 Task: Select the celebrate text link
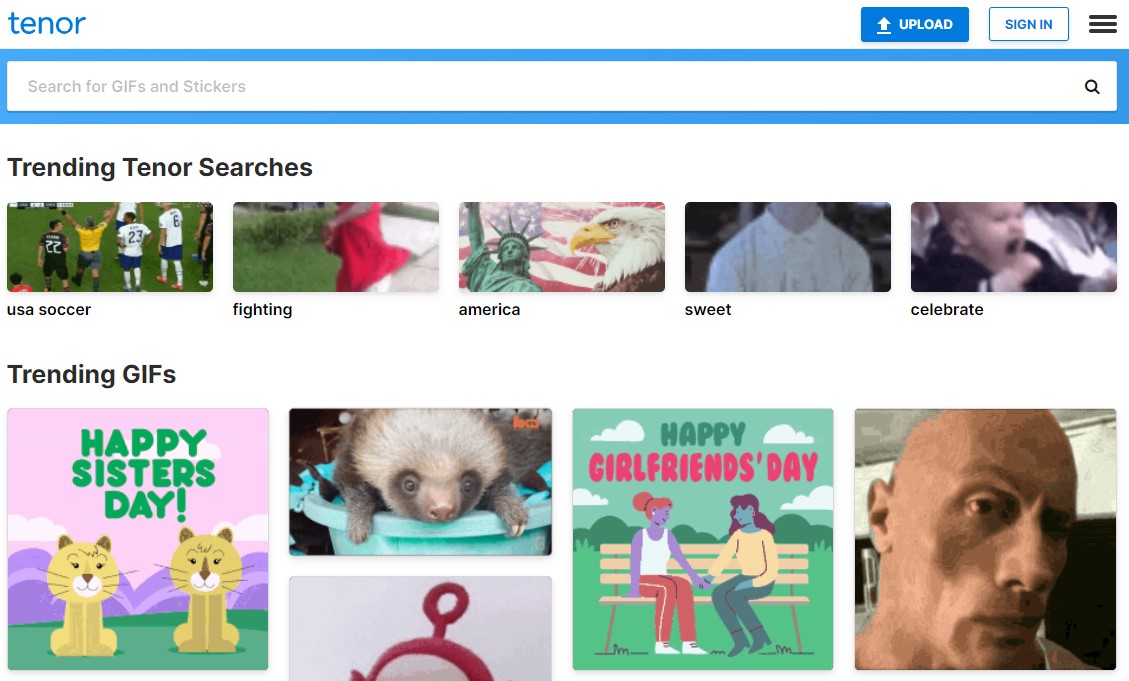tap(947, 310)
